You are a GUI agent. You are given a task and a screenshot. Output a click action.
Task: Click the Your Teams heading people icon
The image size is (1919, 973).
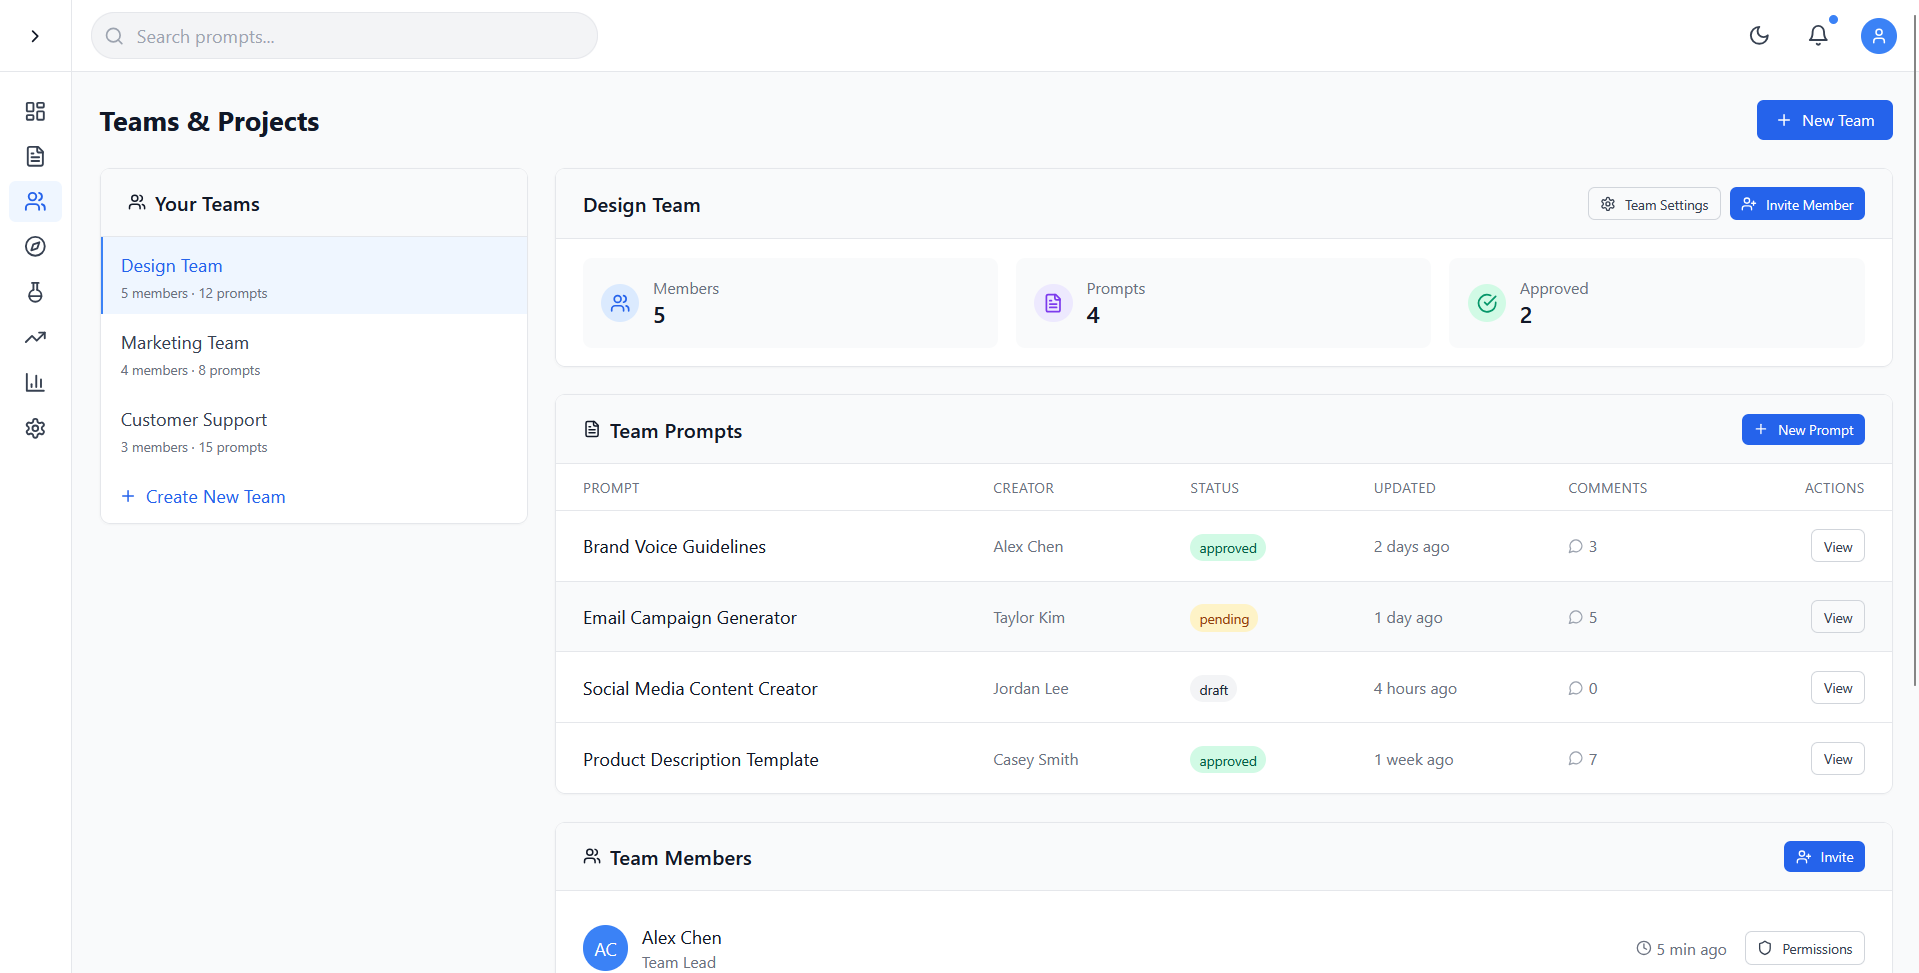click(x=137, y=203)
